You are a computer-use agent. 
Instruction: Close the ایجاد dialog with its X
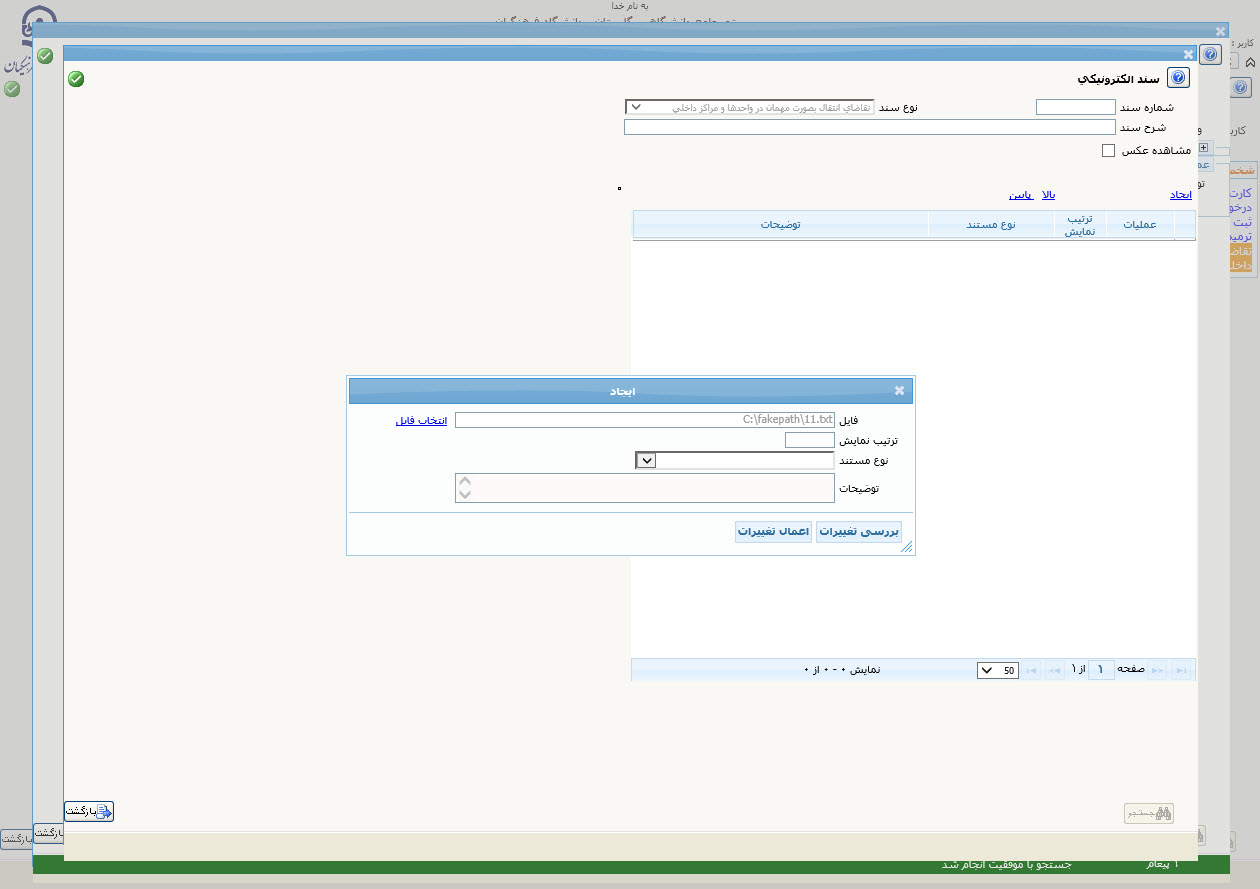pyautogui.click(x=899, y=391)
